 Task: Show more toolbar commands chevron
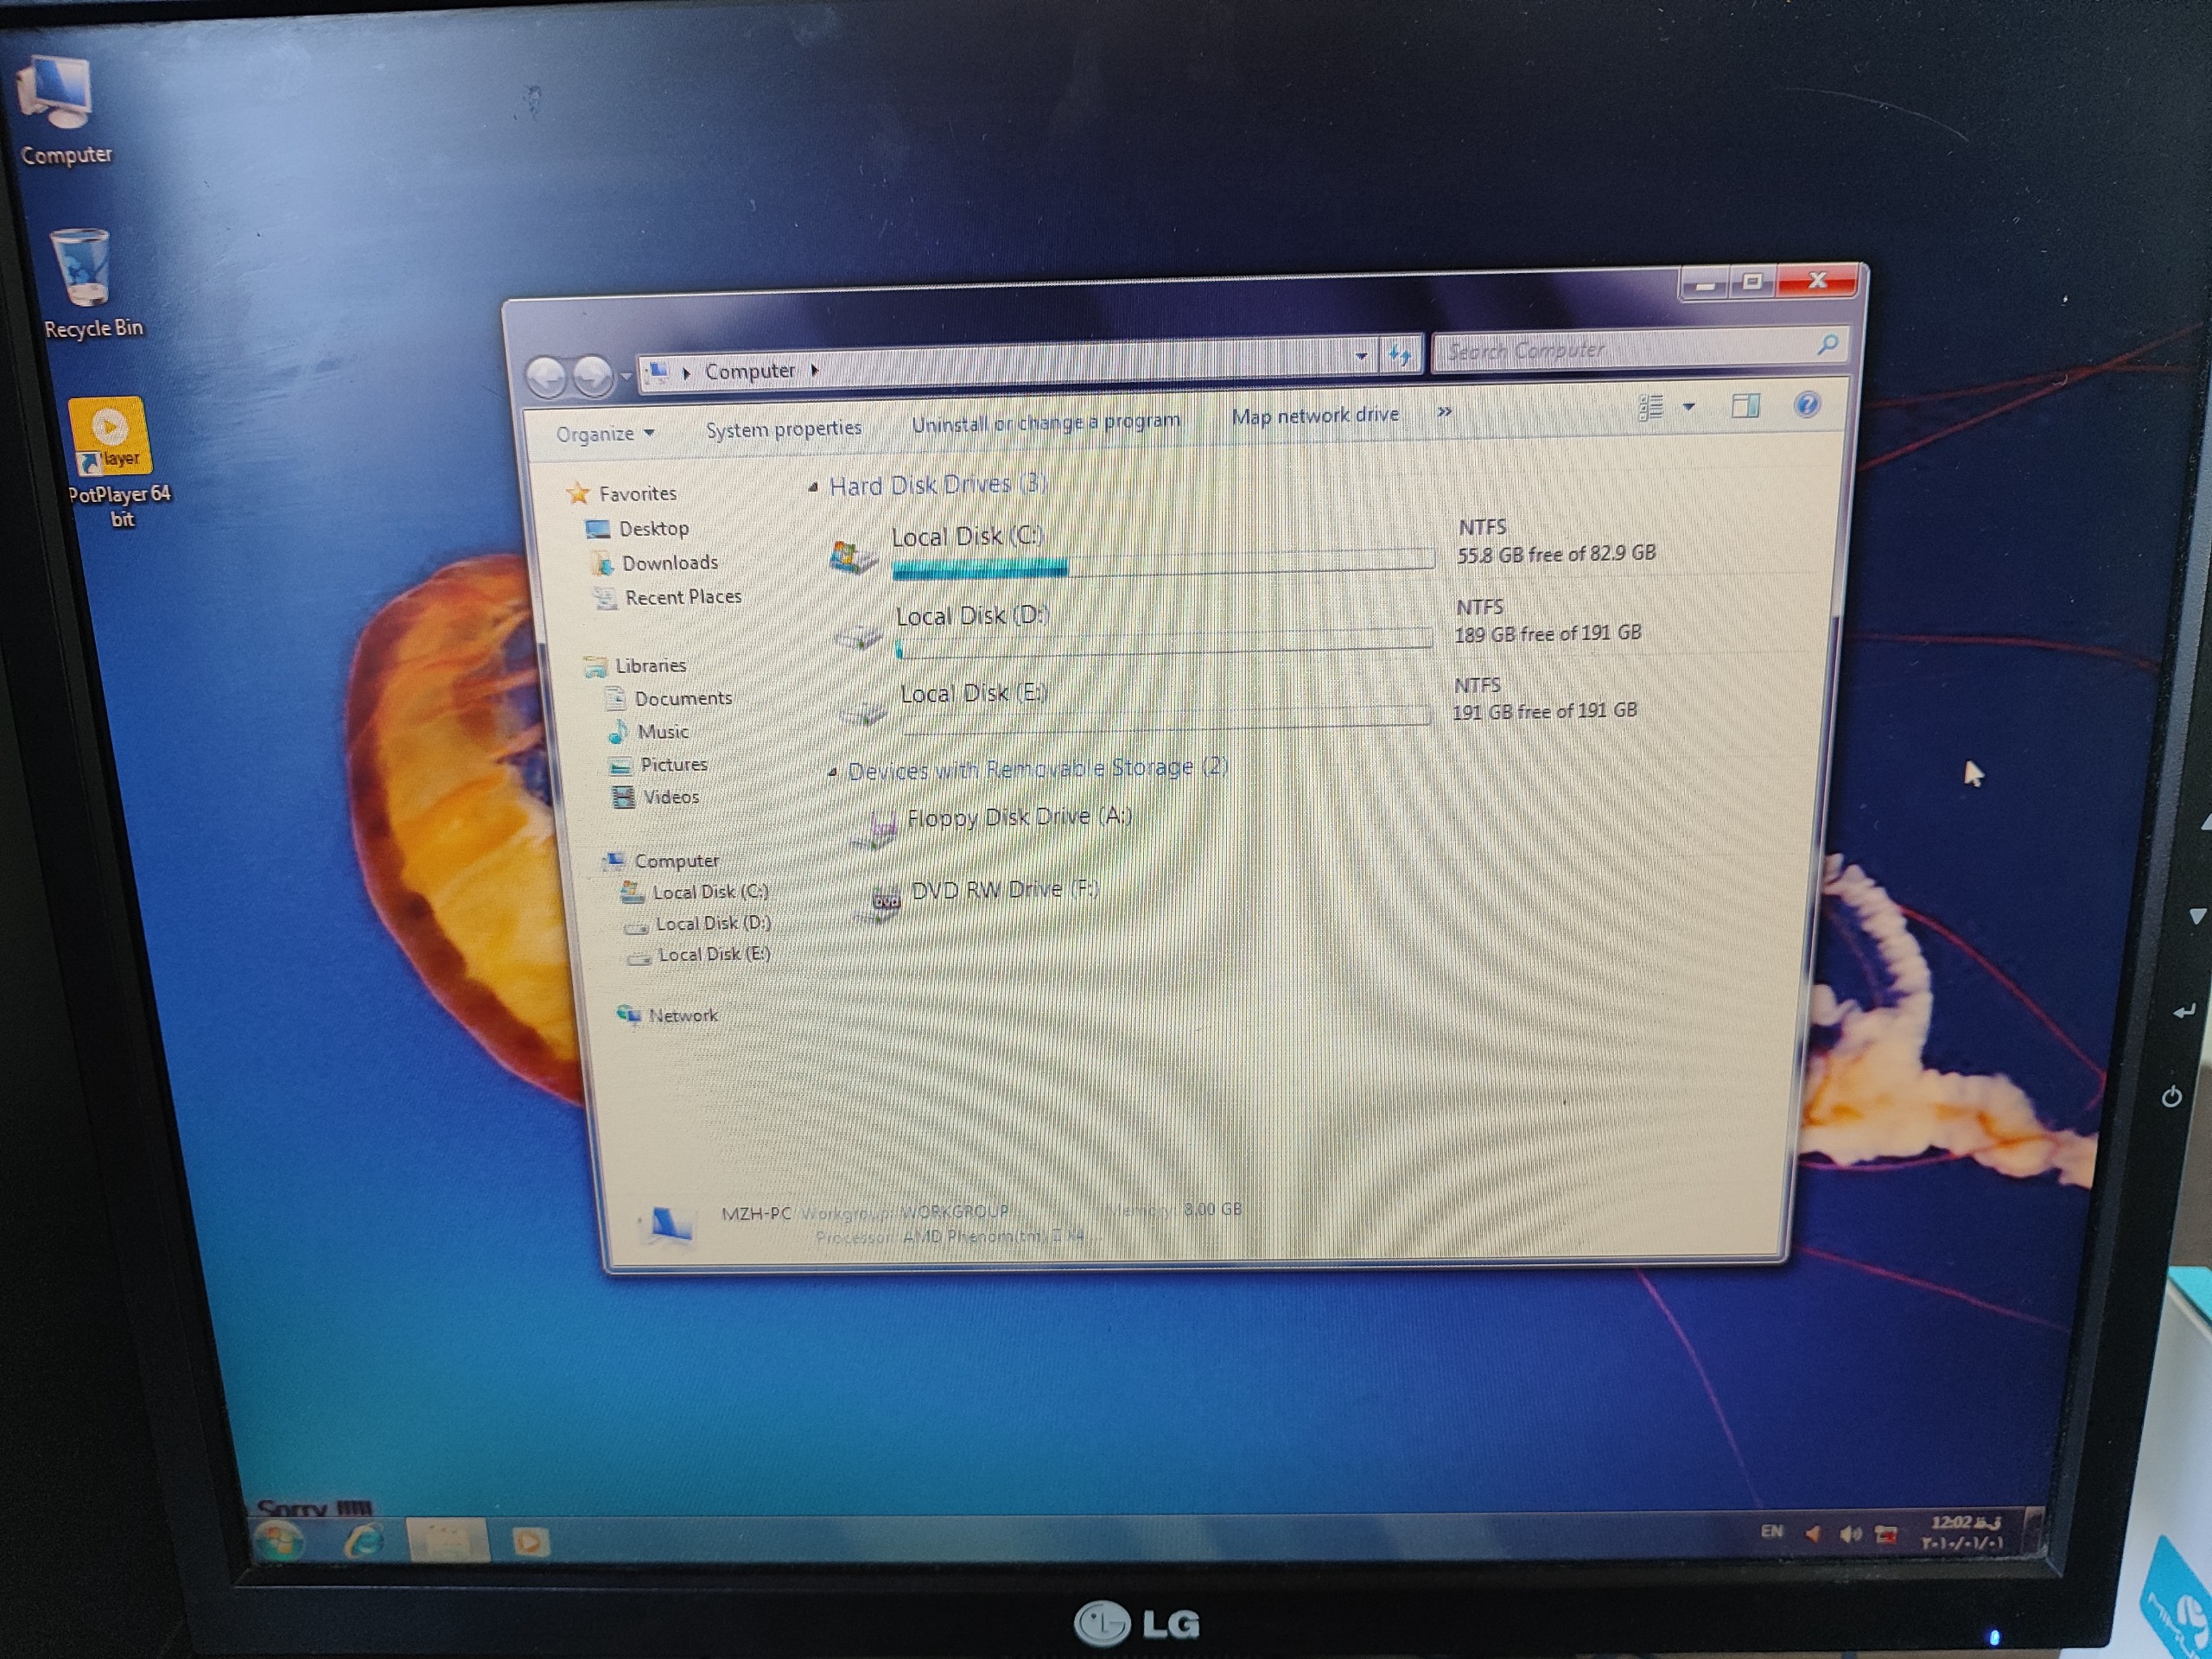pos(1444,412)
